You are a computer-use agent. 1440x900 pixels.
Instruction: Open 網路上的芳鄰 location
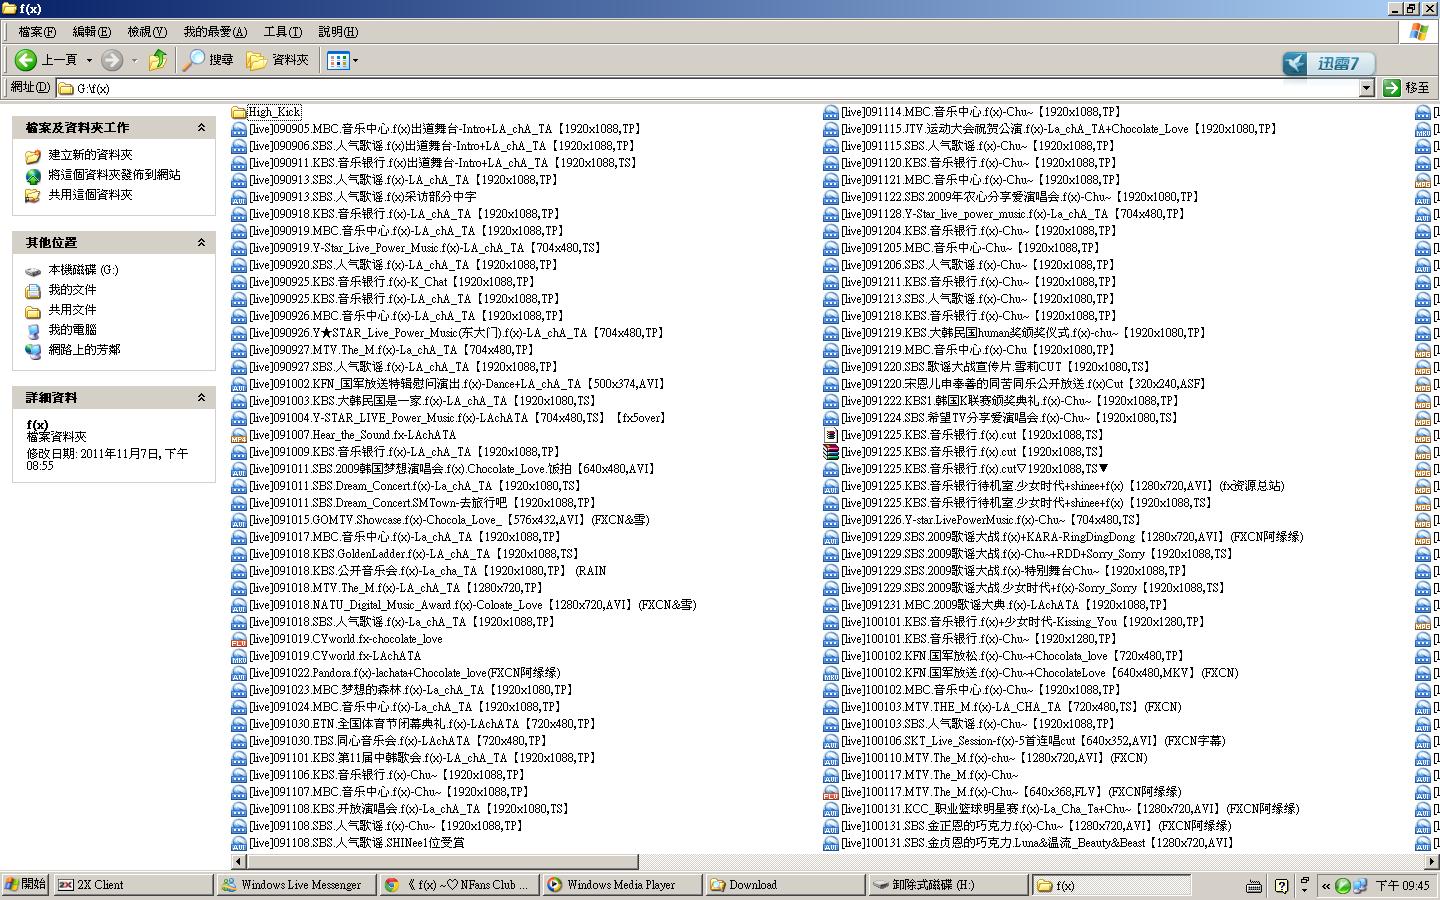click(84, 350)
